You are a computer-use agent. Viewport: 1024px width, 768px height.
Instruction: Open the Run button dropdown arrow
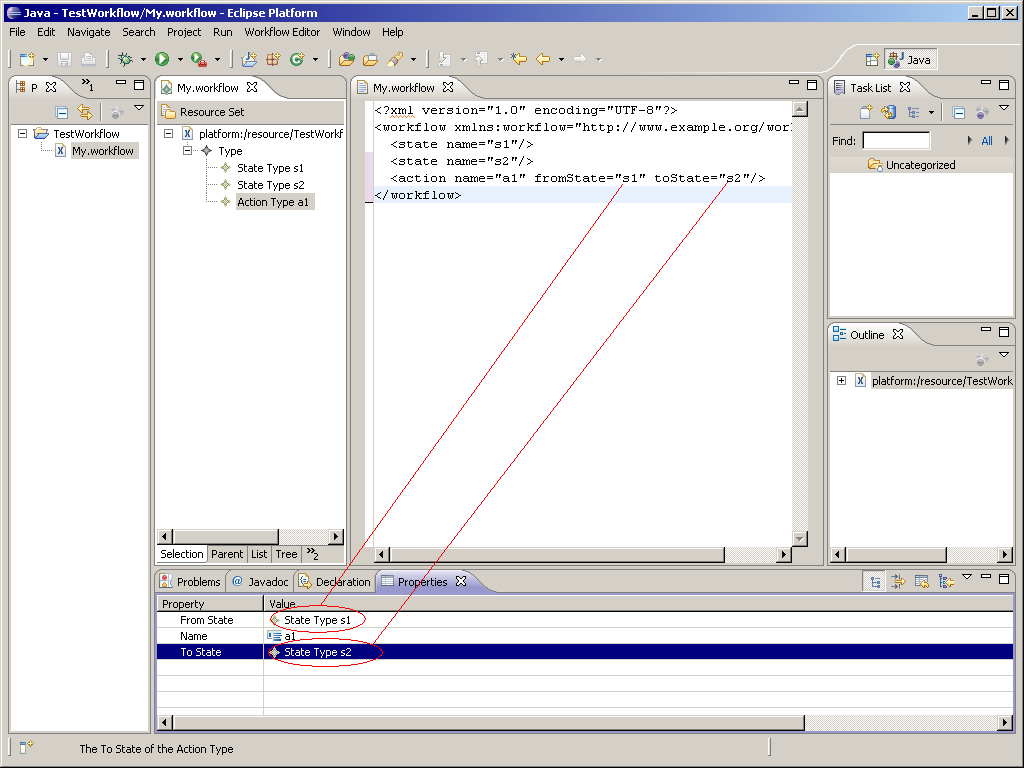(x=180, y=60)
